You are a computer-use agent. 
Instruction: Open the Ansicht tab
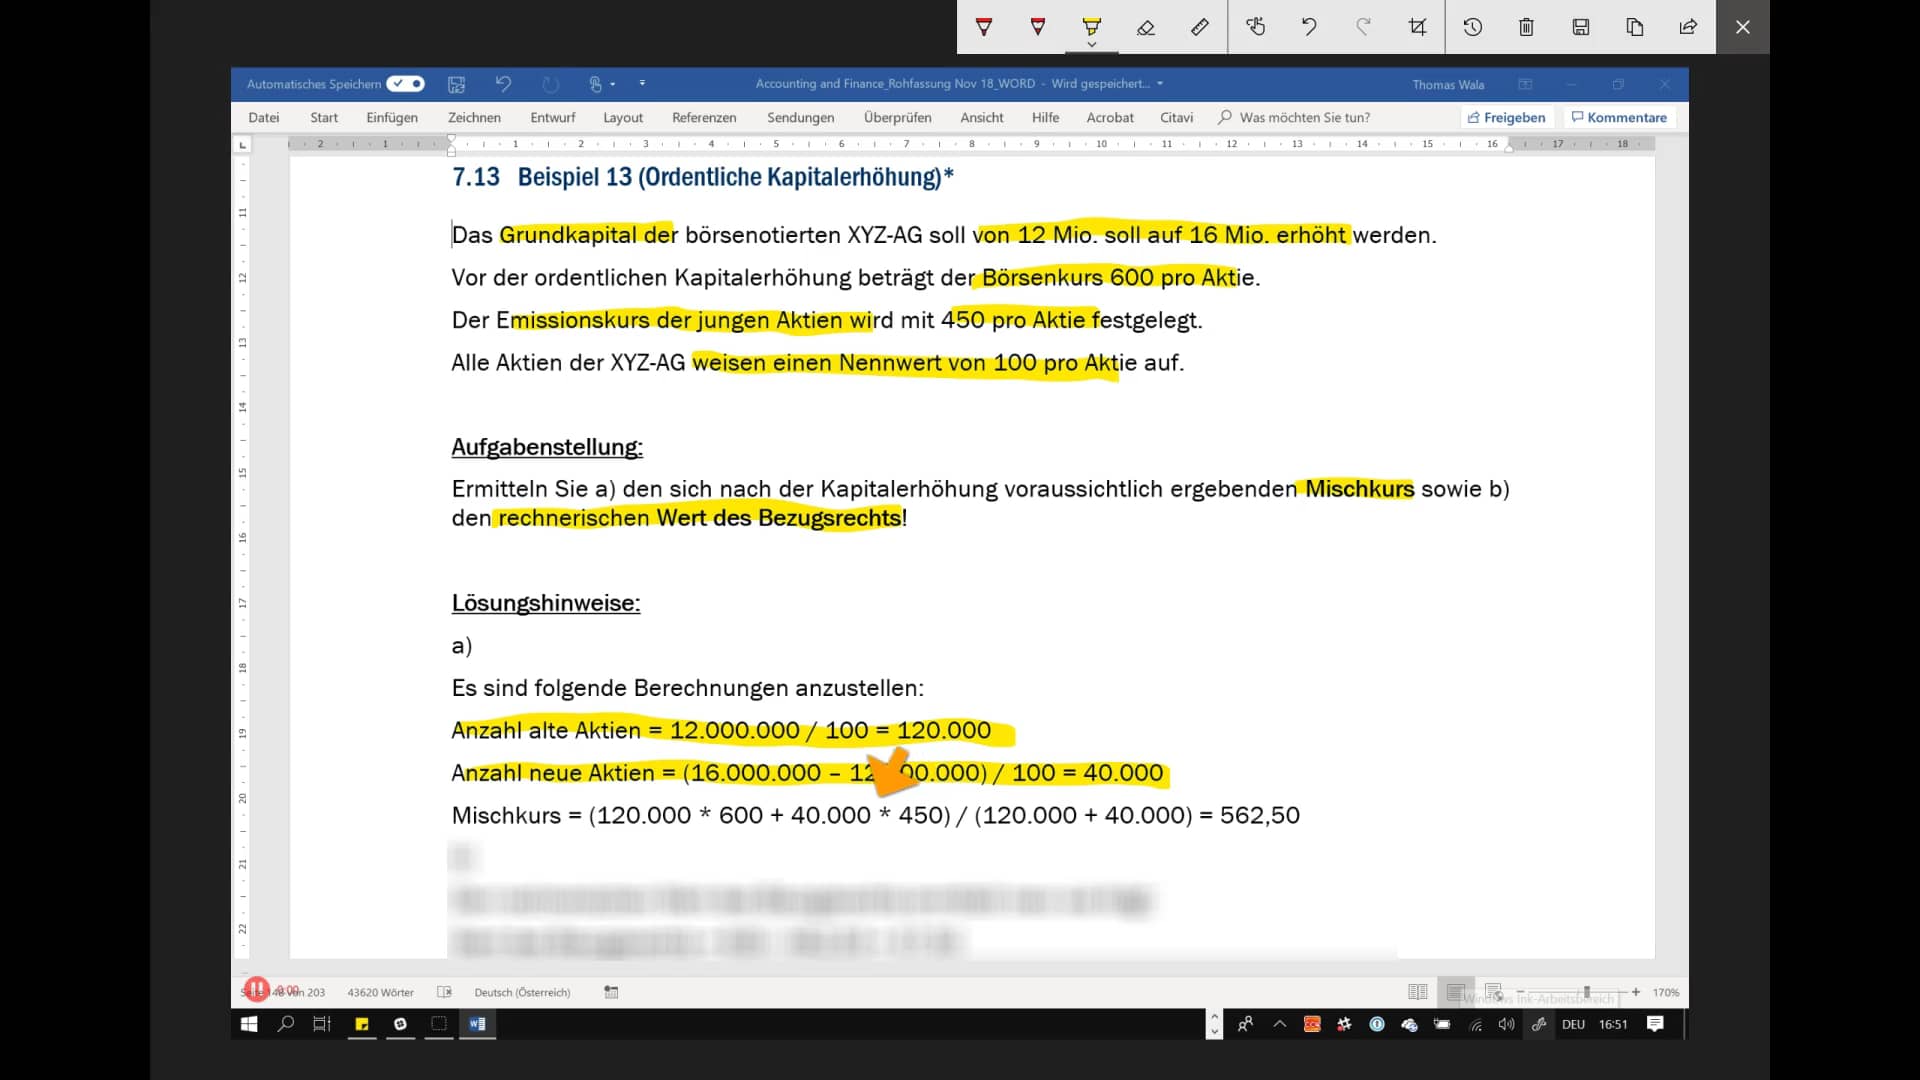click(982, 117)
